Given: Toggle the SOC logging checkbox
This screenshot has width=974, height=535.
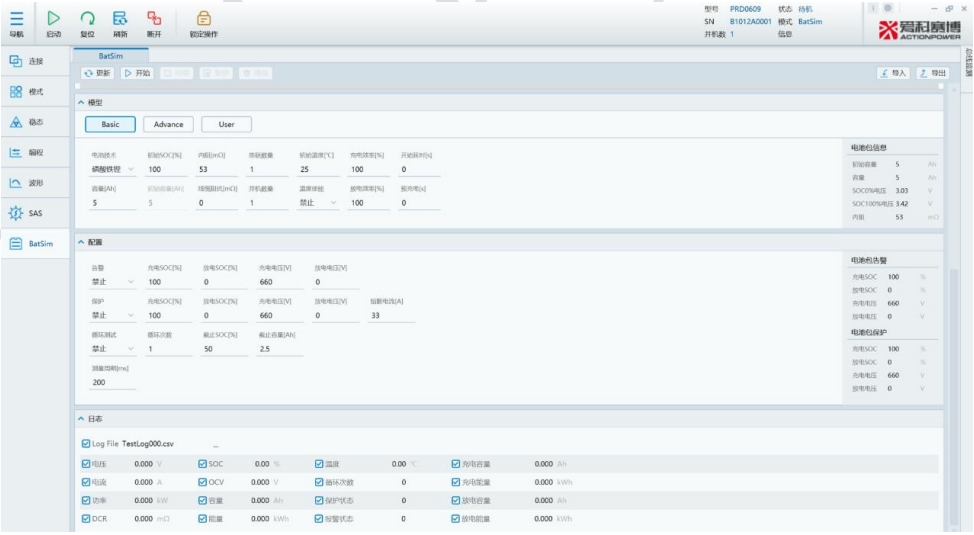Looking at the screenshot, I should 203,464.
